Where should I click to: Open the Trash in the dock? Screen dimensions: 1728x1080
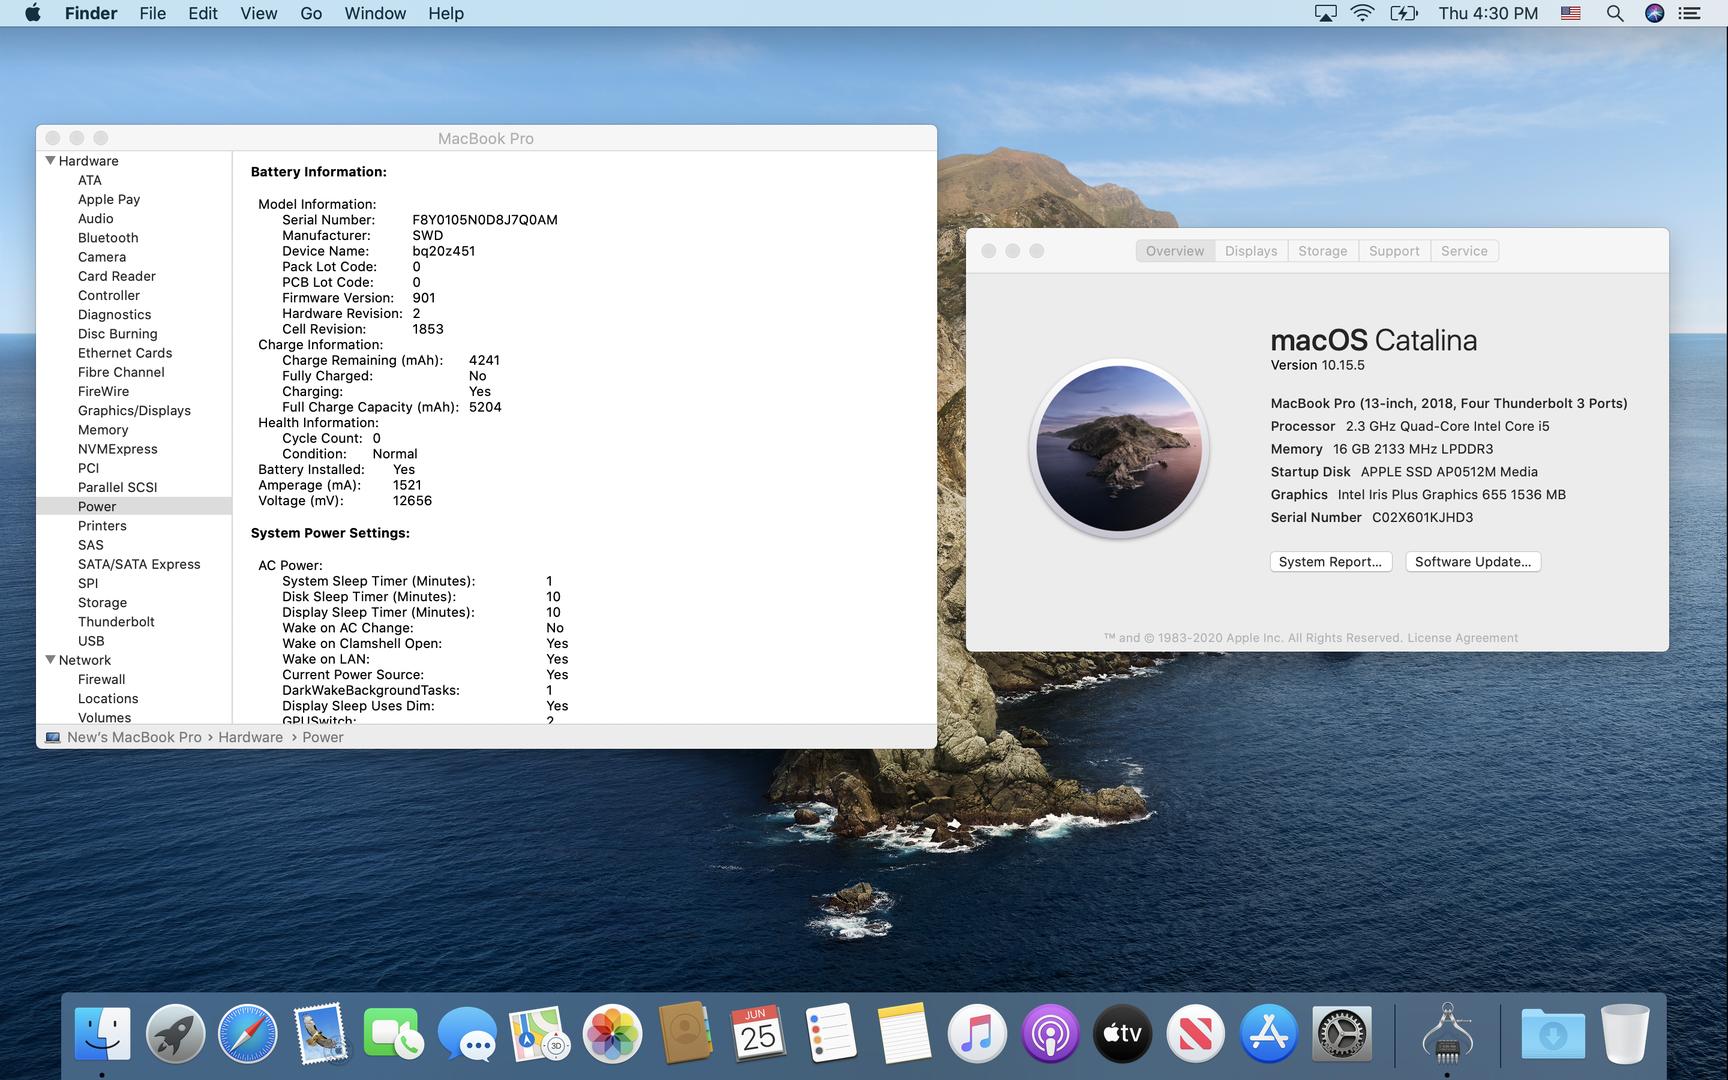click(x=1625, y=1033)
